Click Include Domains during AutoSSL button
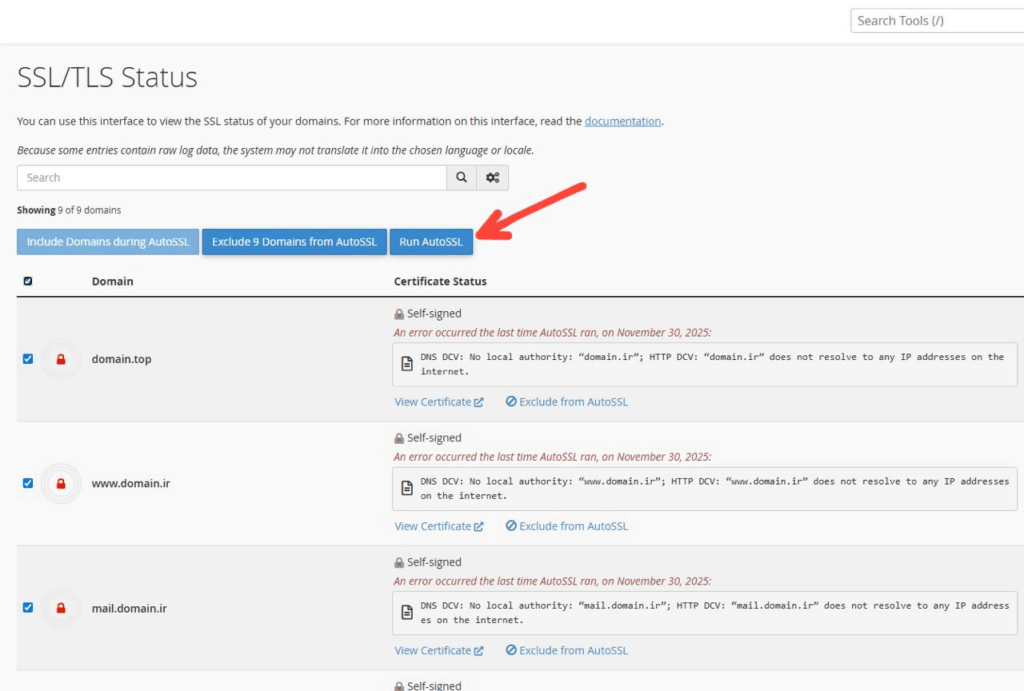 pyautogui.click(x=107, y=242)
